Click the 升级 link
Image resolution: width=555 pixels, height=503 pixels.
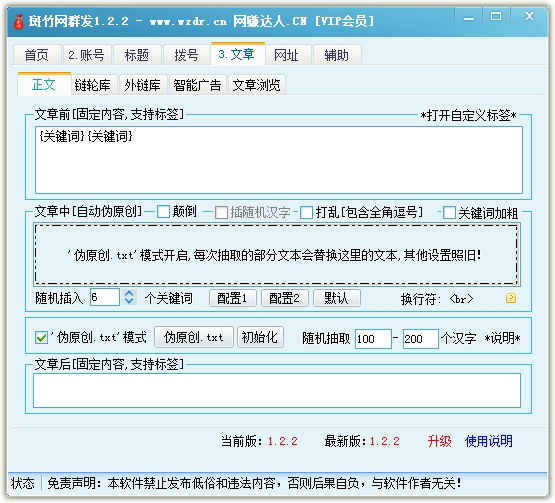coord(440,441)
